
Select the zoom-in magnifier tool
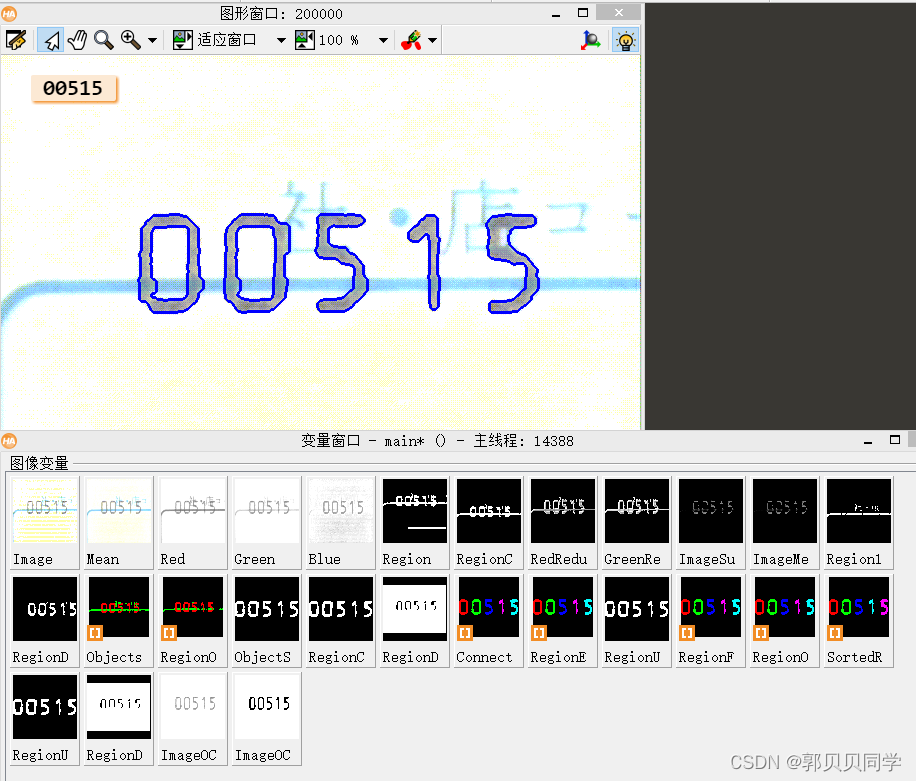click(x=127, y=40)
